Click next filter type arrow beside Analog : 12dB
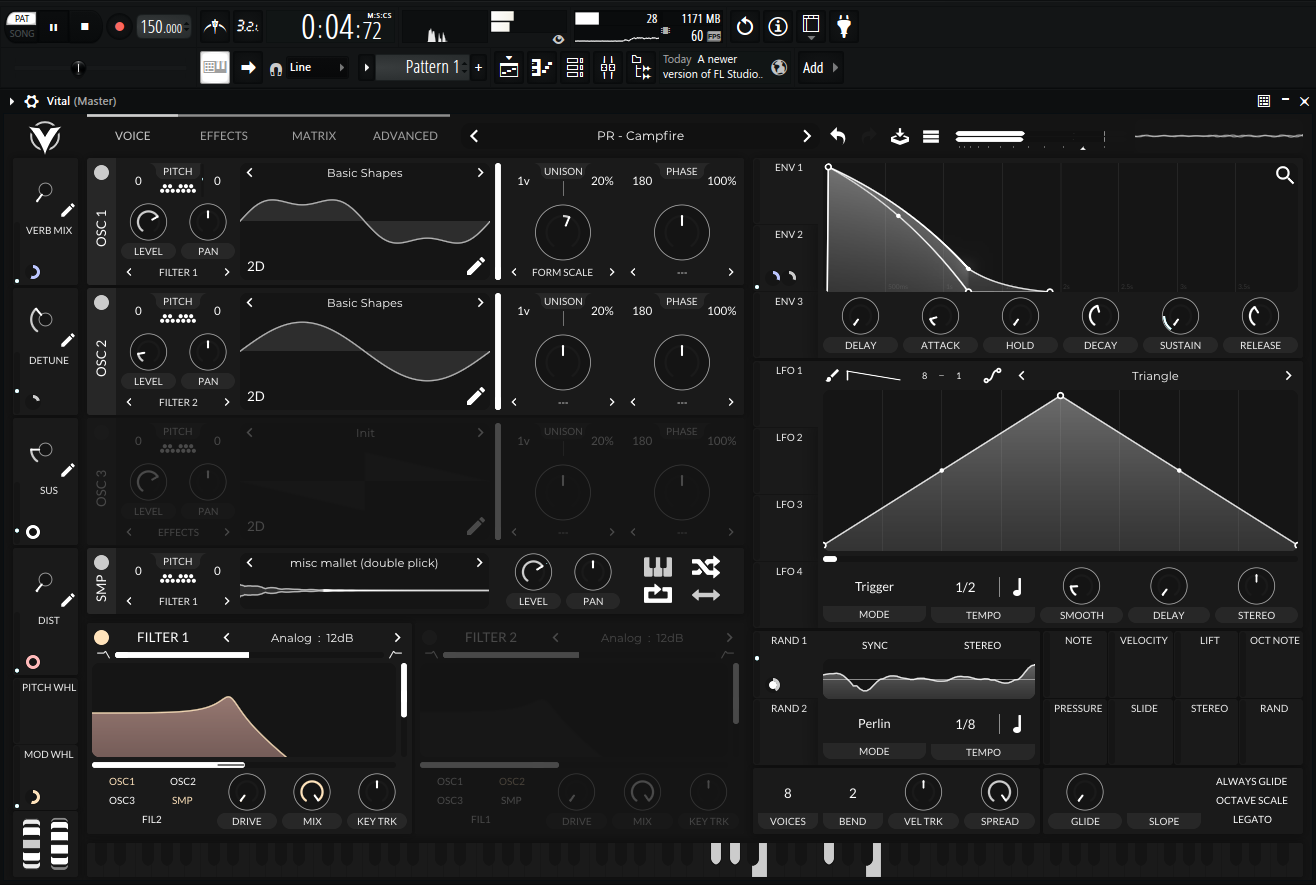The image size is (1316, 885). pos(397,638)
